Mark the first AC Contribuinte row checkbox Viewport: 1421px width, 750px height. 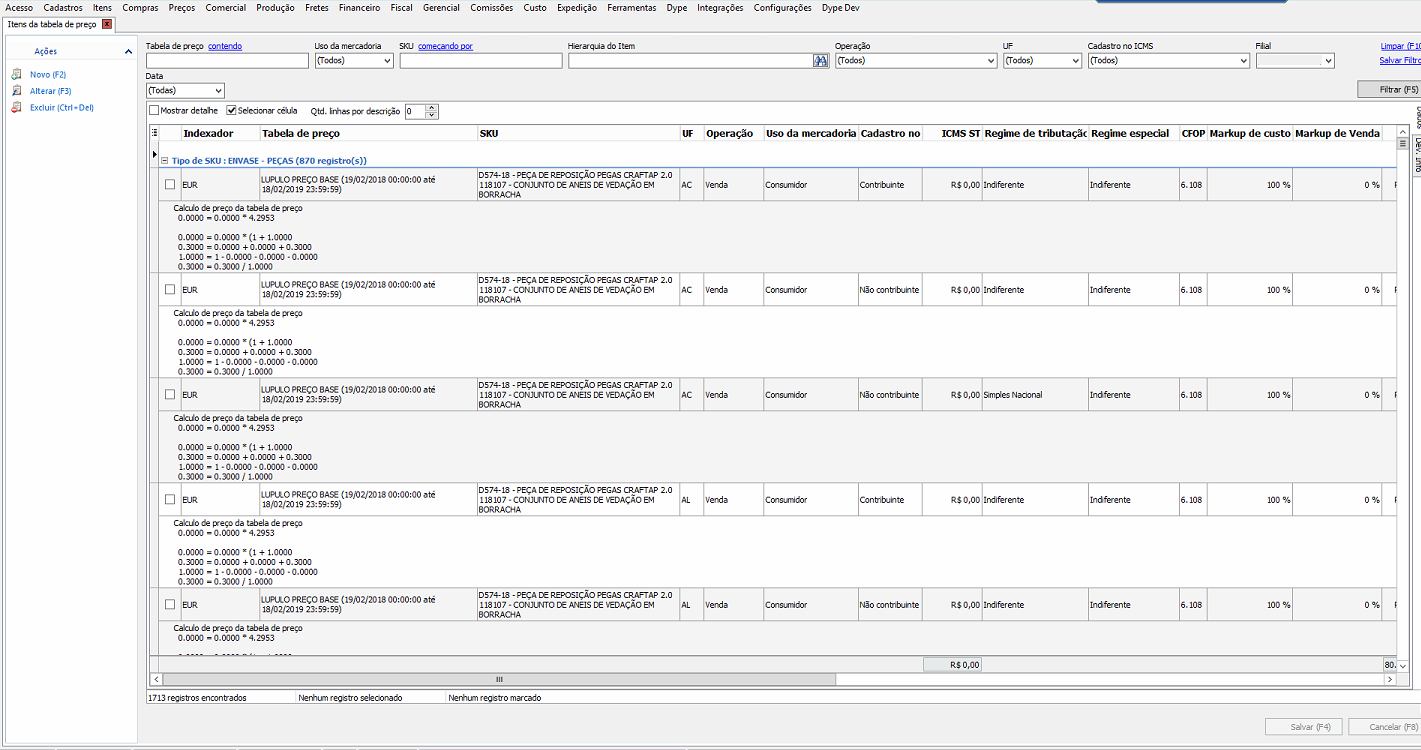pyautogui.click(x=170, y=184)
